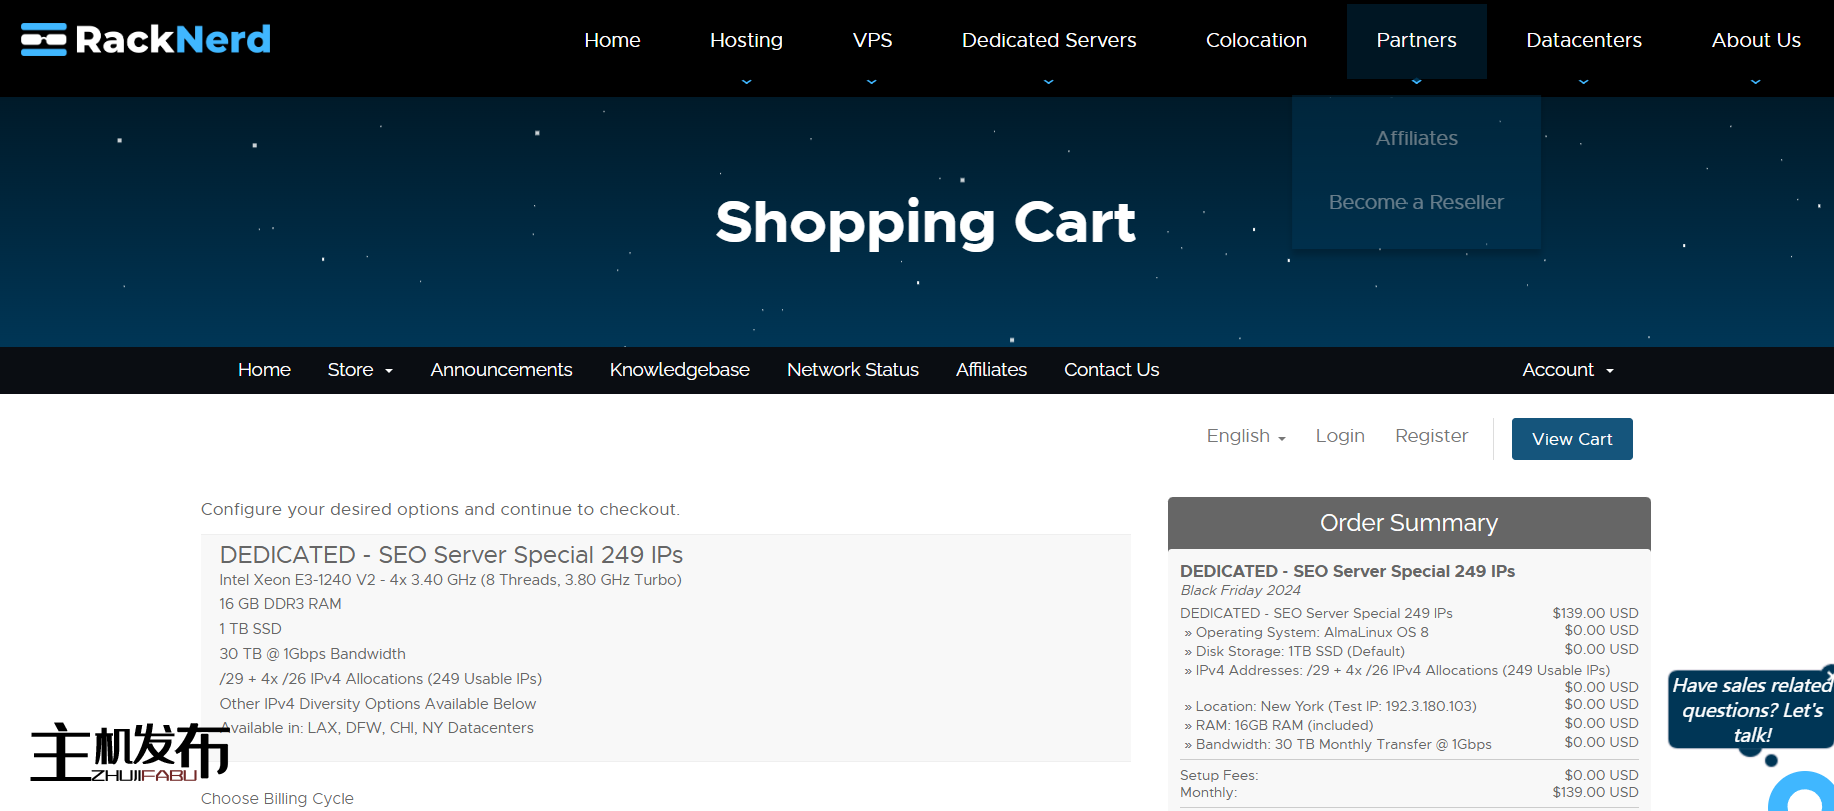The image size is (1834, 811).
Task: Click the Order Summary header
Action: pos(1409,523)
